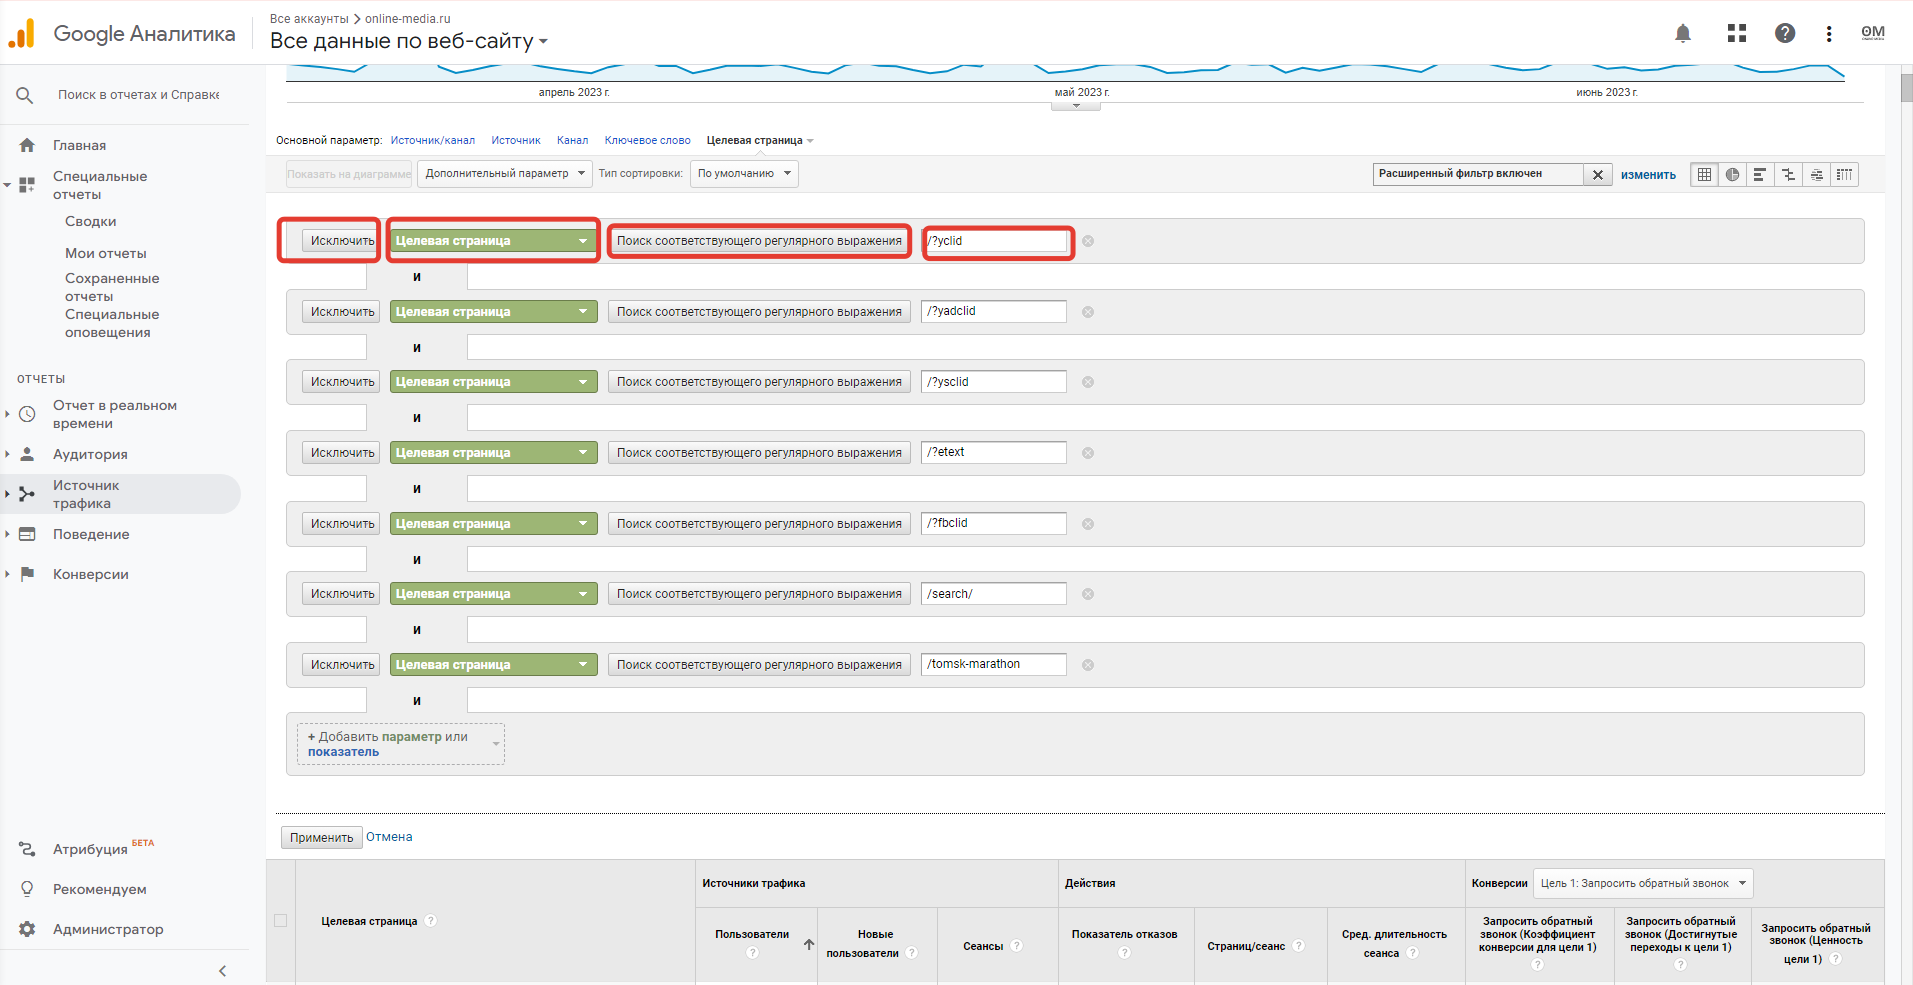The height and width of the screenshot is (985, 1913).
Task: Select Источник primary dimension
Action: (516, 141)
